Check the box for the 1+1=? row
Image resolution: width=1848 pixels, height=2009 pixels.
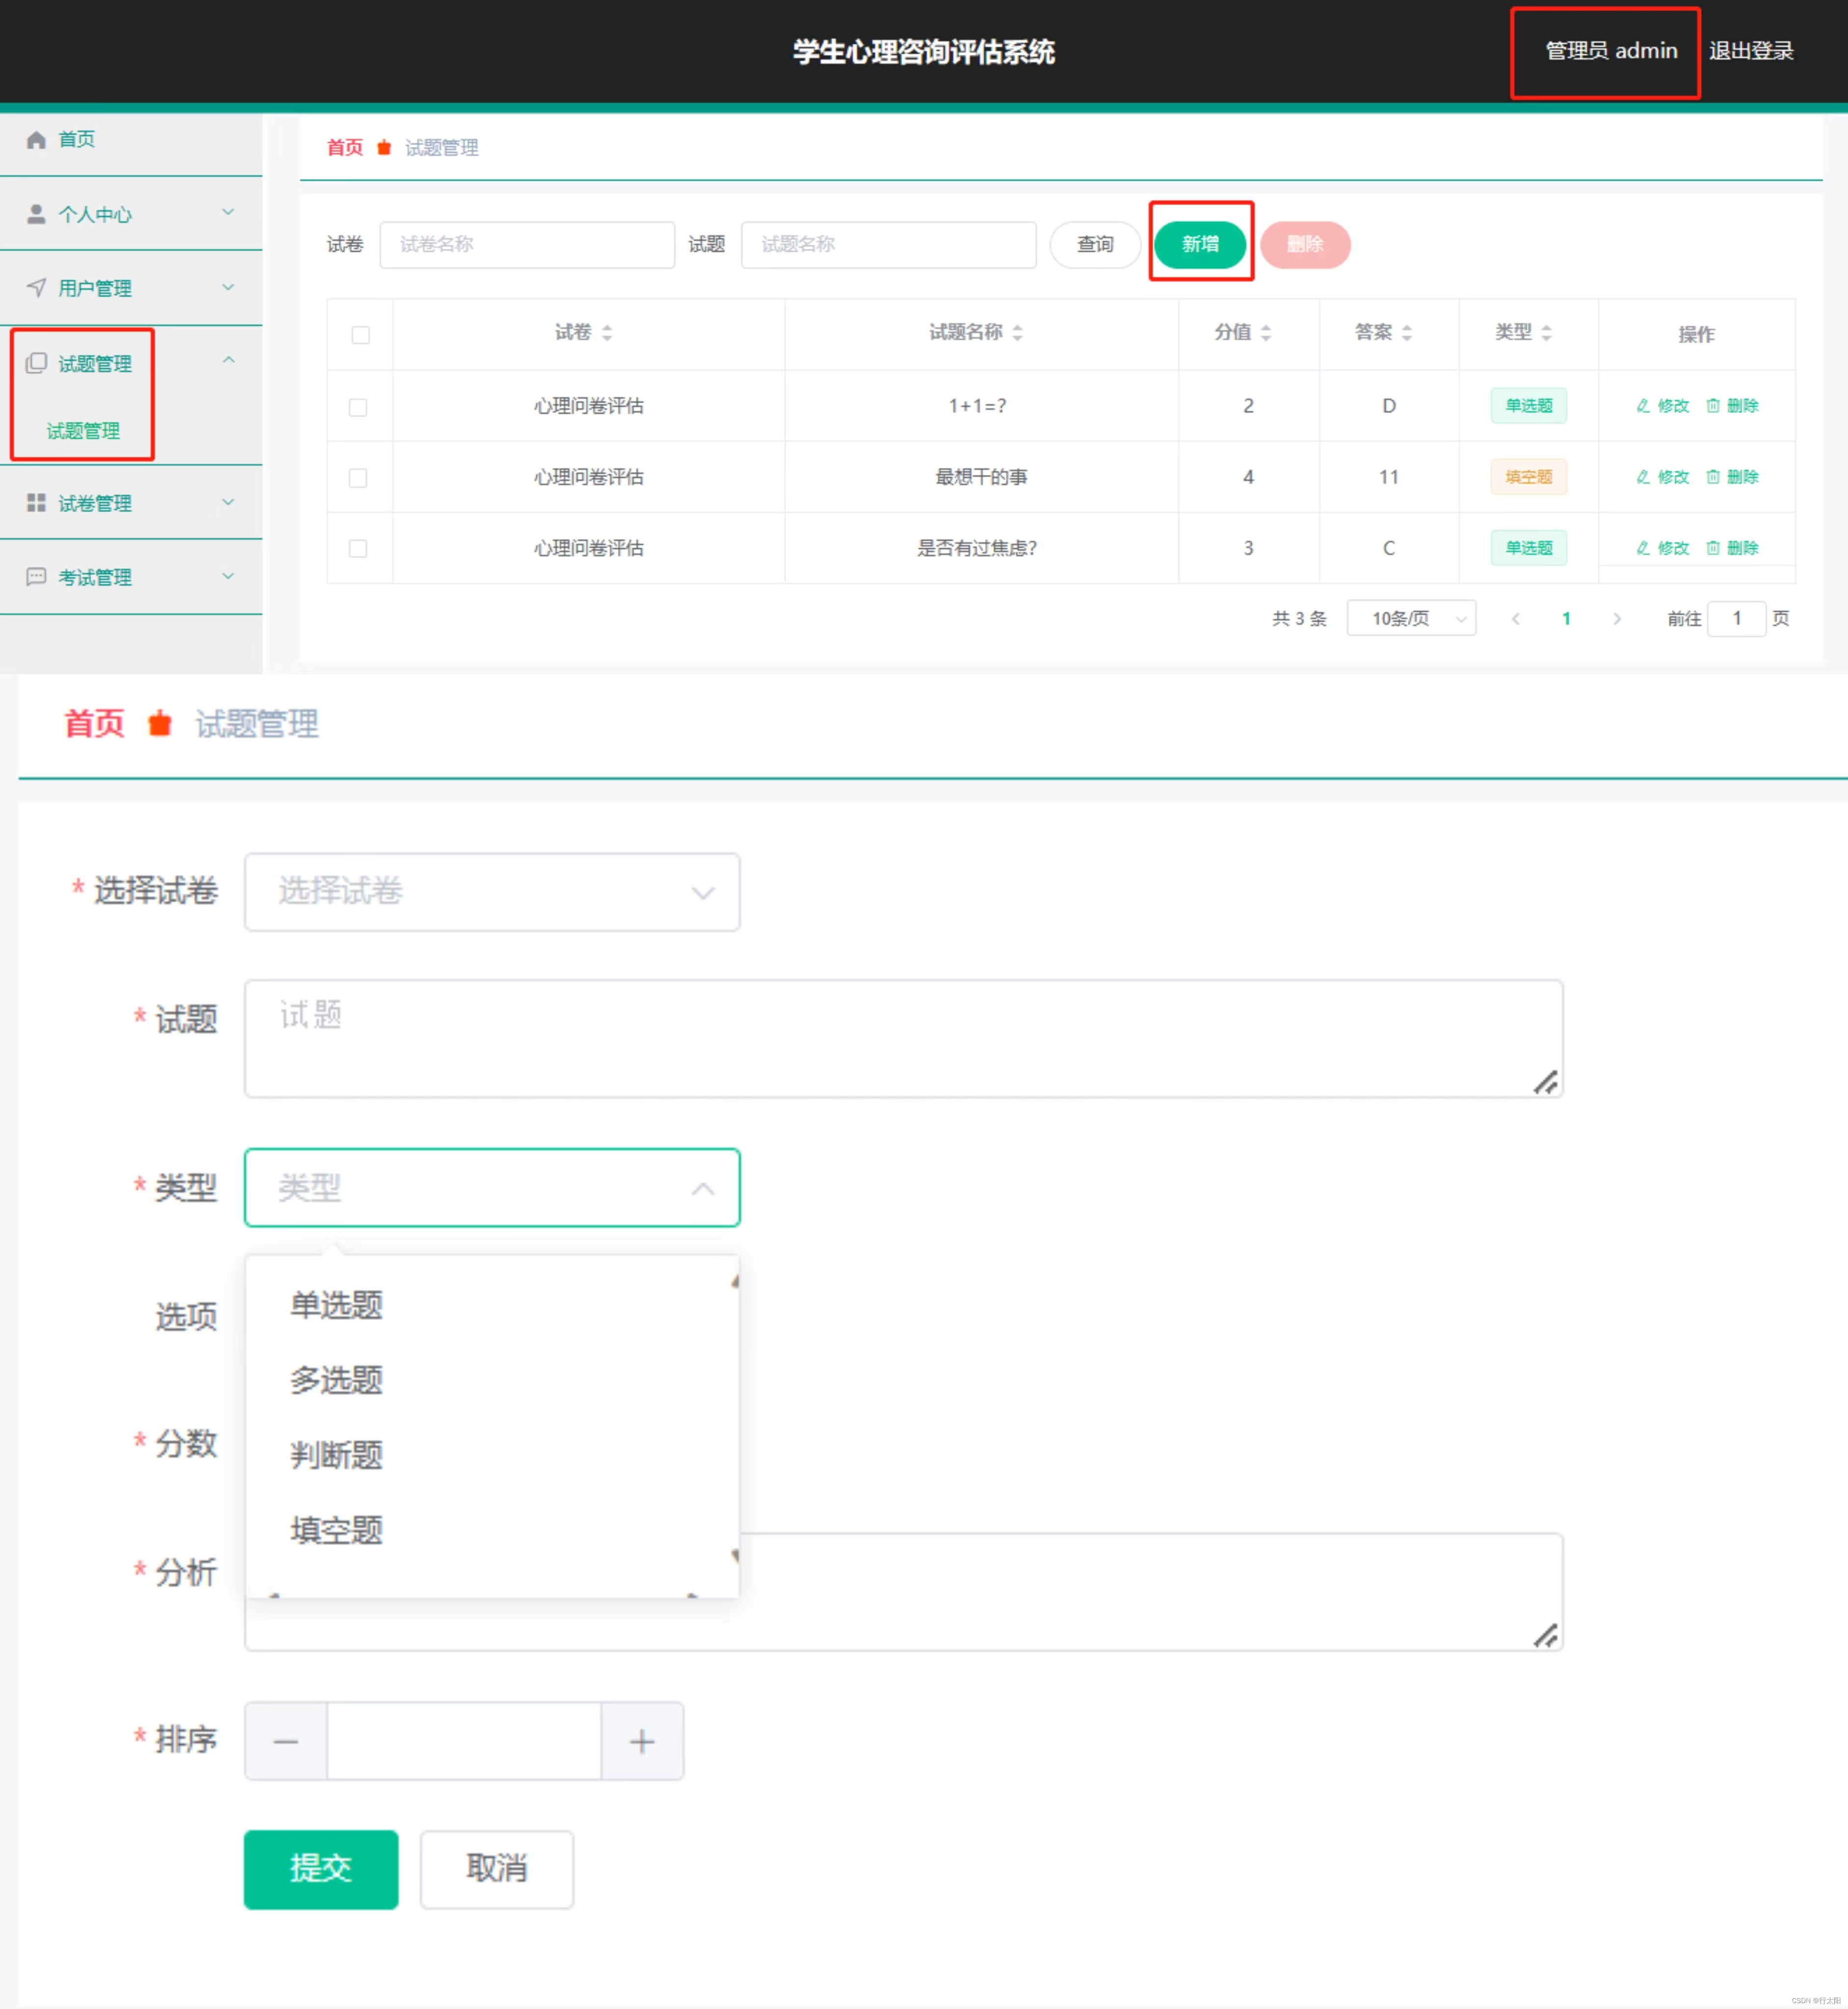tap(358, 407)
